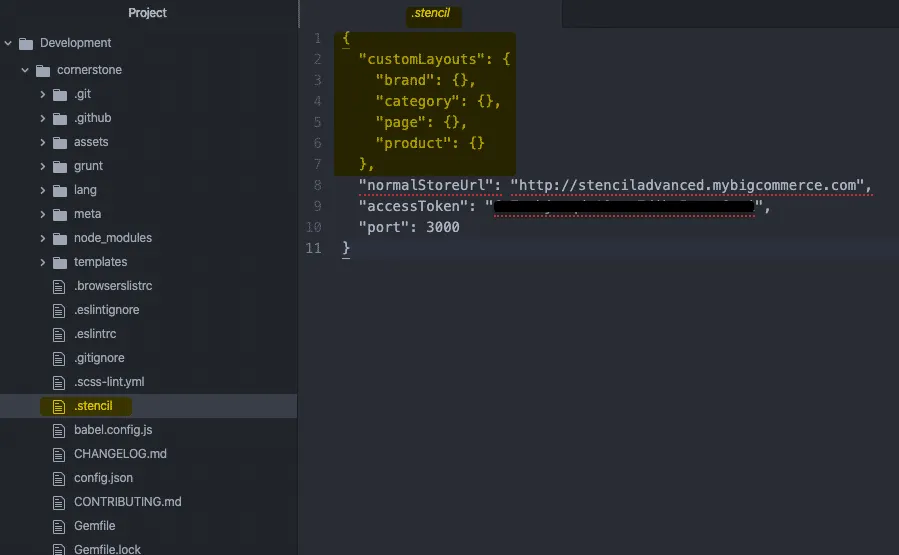Select the cornerstone folder name
The width and height of the screenshot is (899, 555).
89,70
